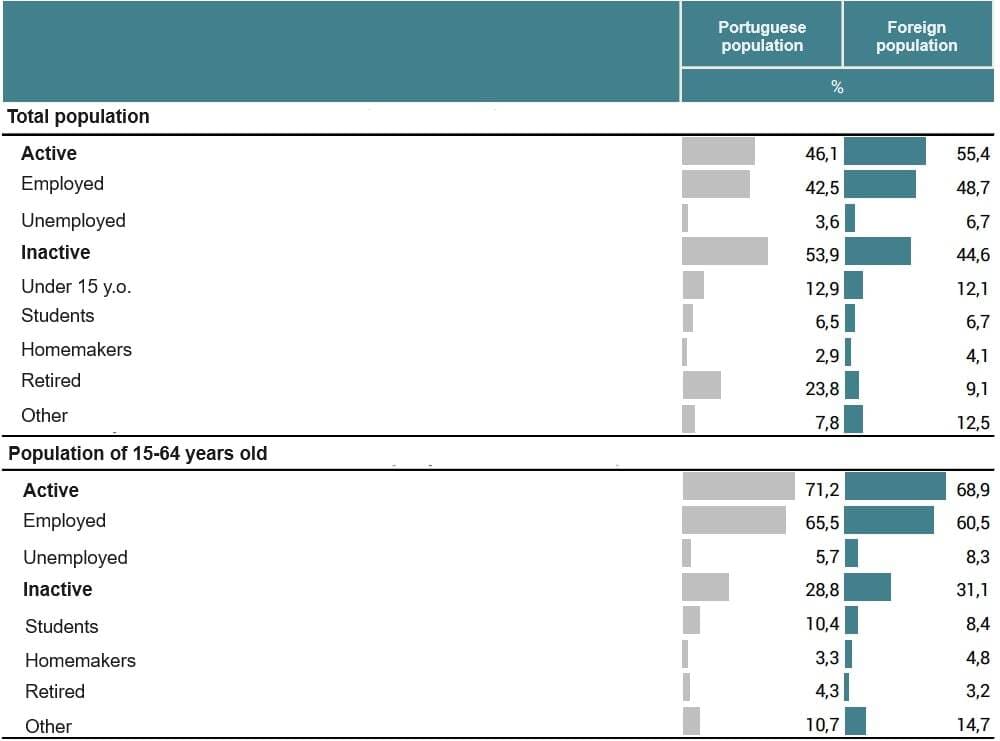Select the value 14,7 in Foreign column
Screen dimensions: 1000x741
973,726
